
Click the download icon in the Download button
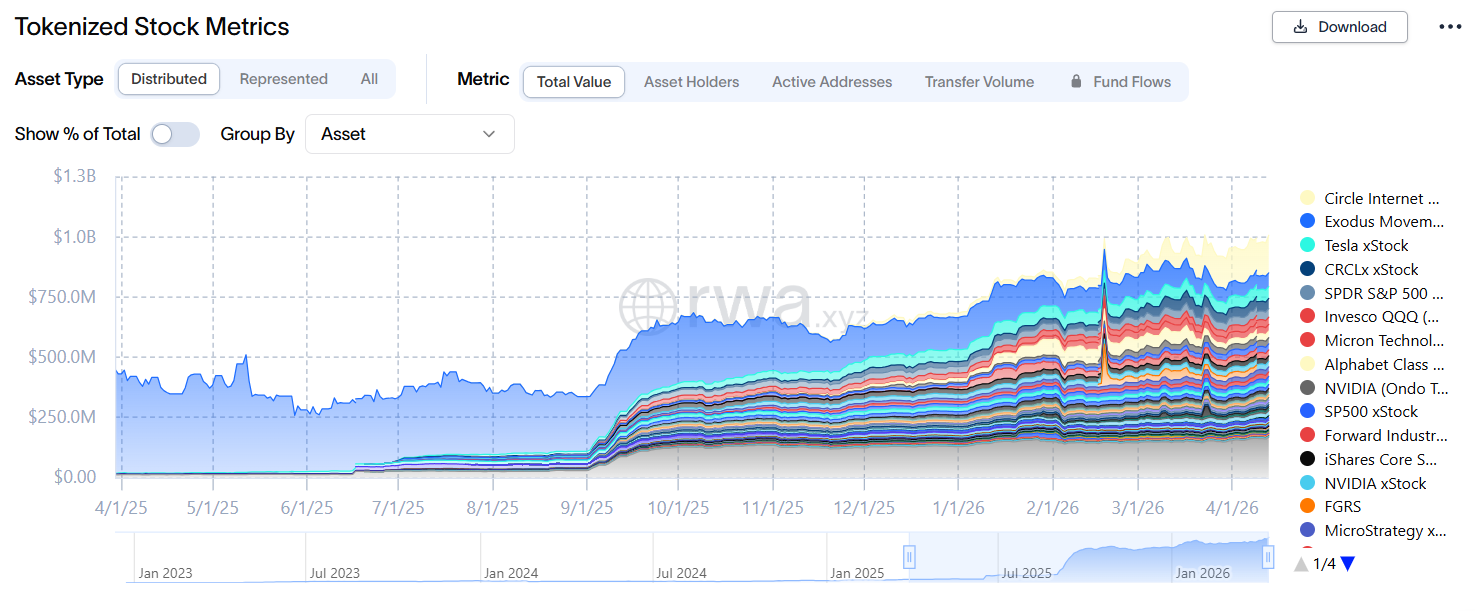(x=1300, y=27)
